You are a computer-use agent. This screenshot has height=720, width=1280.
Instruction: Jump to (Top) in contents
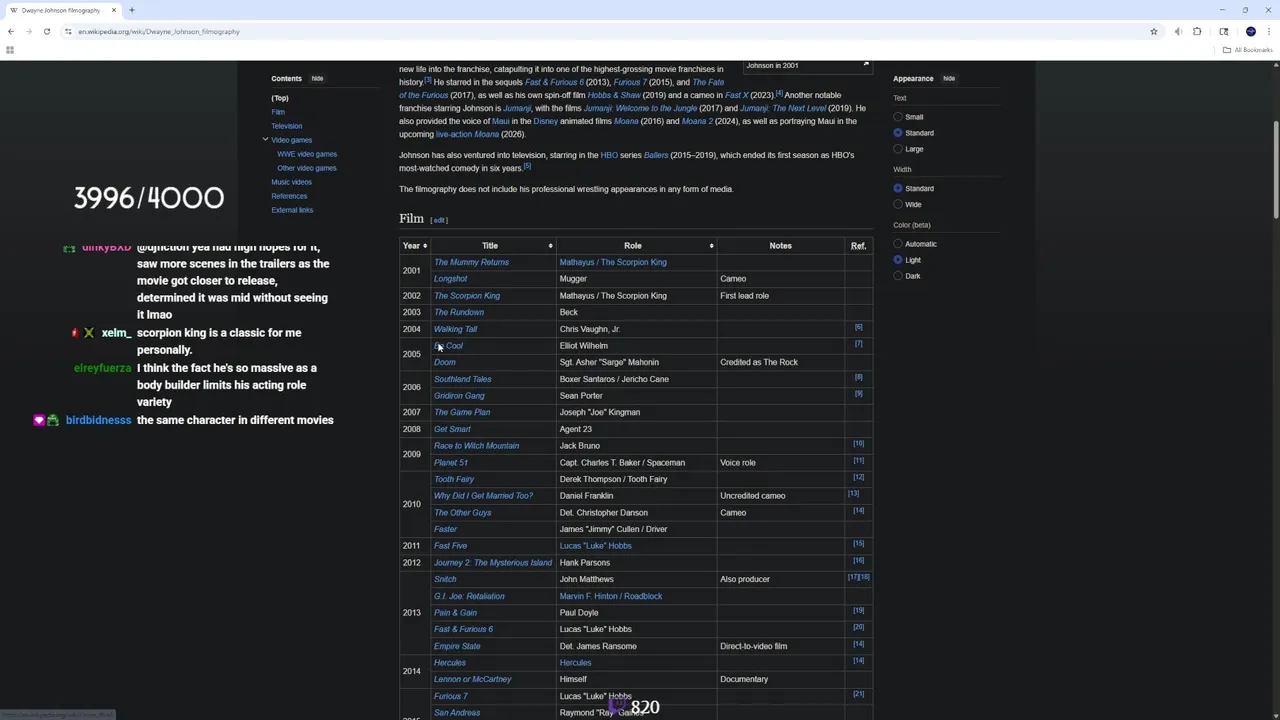click(x=280, y=98)
